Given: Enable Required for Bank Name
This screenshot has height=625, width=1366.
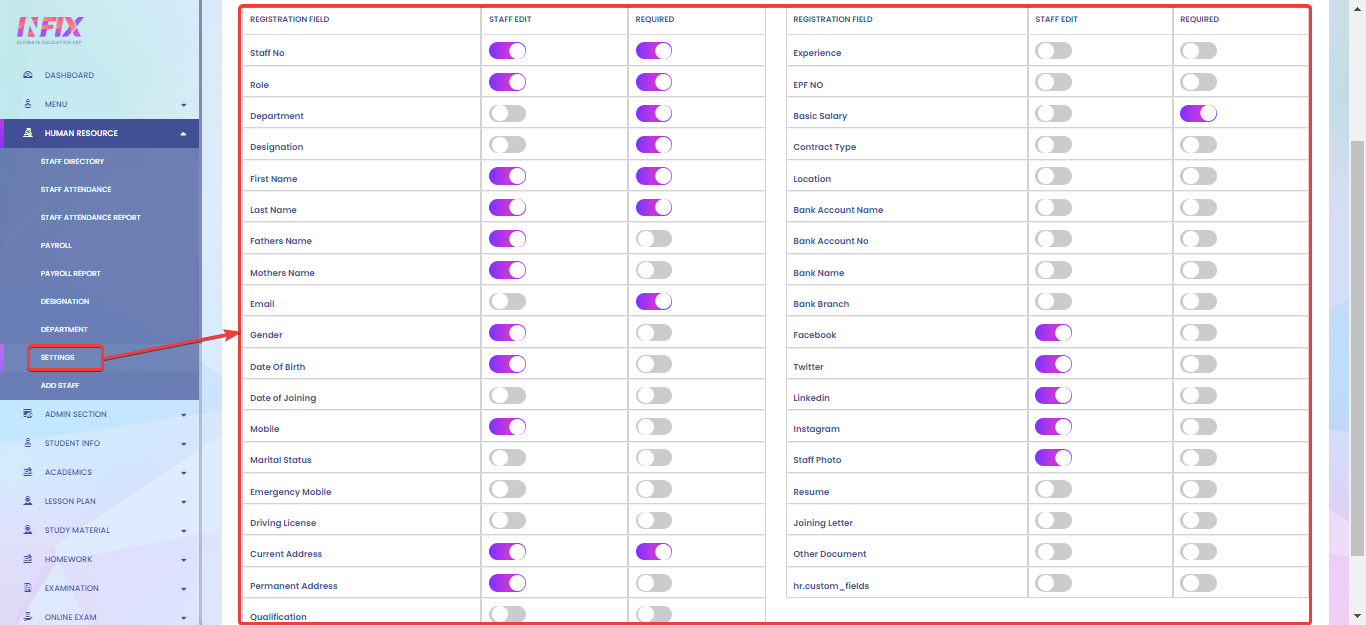Looking at the screenshot, I should (1198, 270).
